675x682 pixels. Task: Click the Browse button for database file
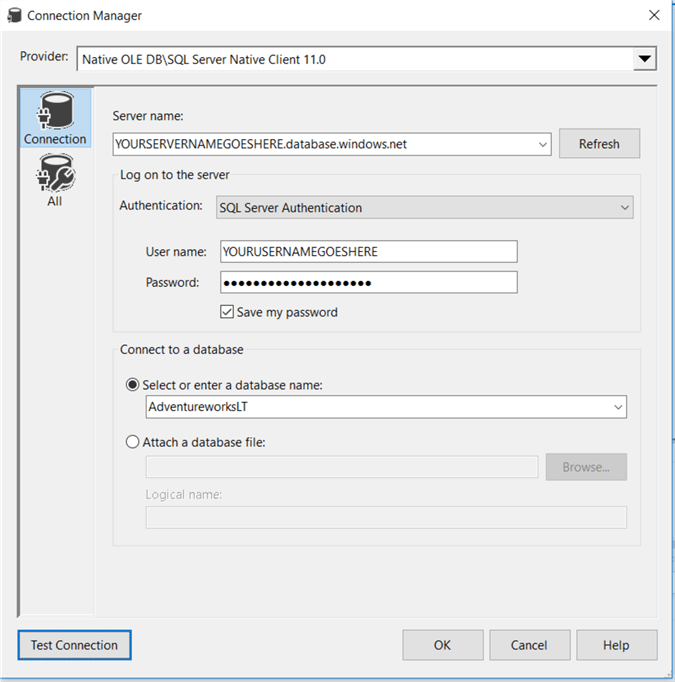coord(585,467)
